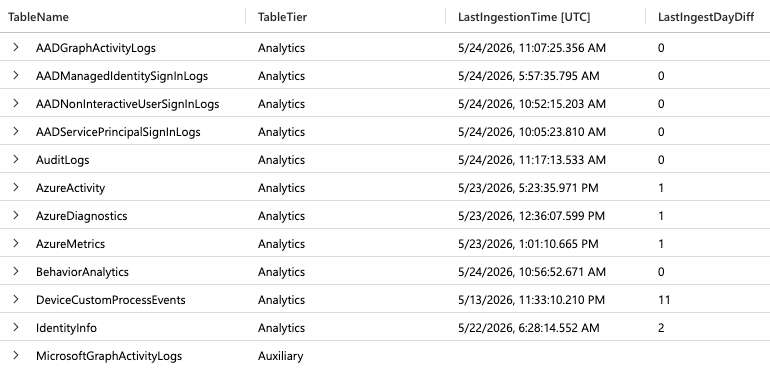Viewport: 770px width, 368px height.
Task: Expand the AADNonInteractiveUserSignInLogs row
Action: pyautogui.click(x=16, y=104)
